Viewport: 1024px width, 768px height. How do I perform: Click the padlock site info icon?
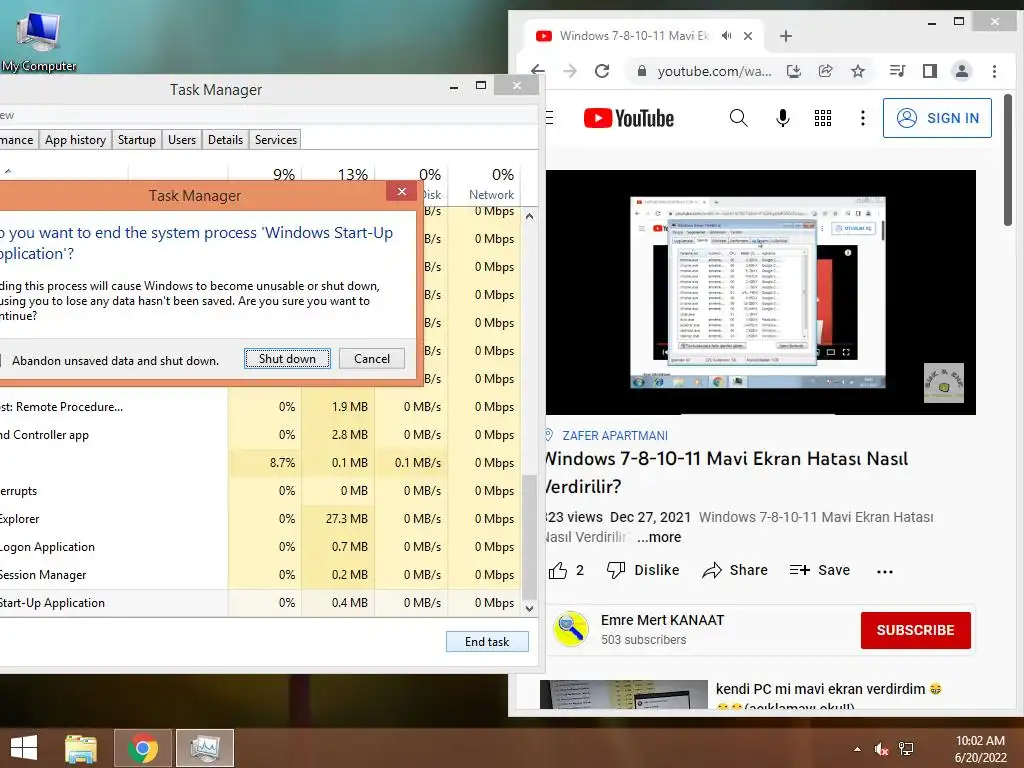pyautogui.click(x=641, y=71)
